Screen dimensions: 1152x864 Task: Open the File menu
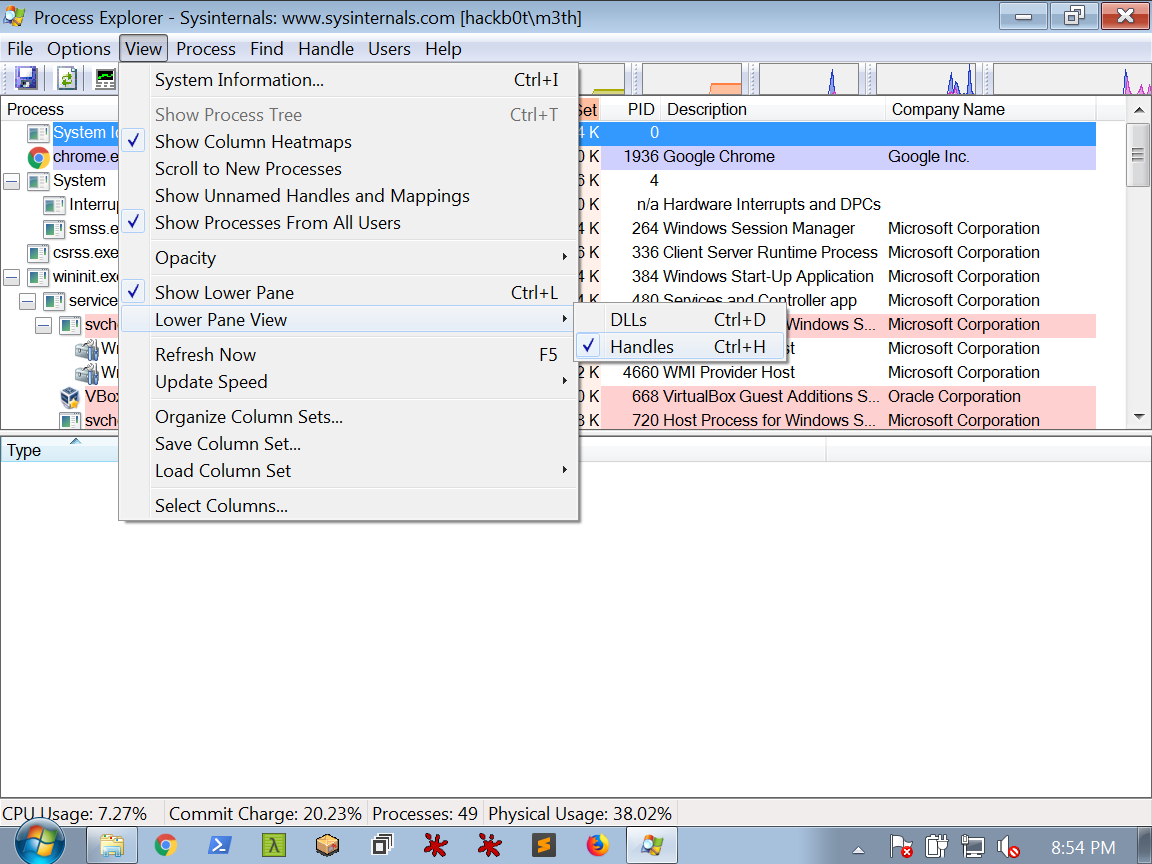[20, 49]
